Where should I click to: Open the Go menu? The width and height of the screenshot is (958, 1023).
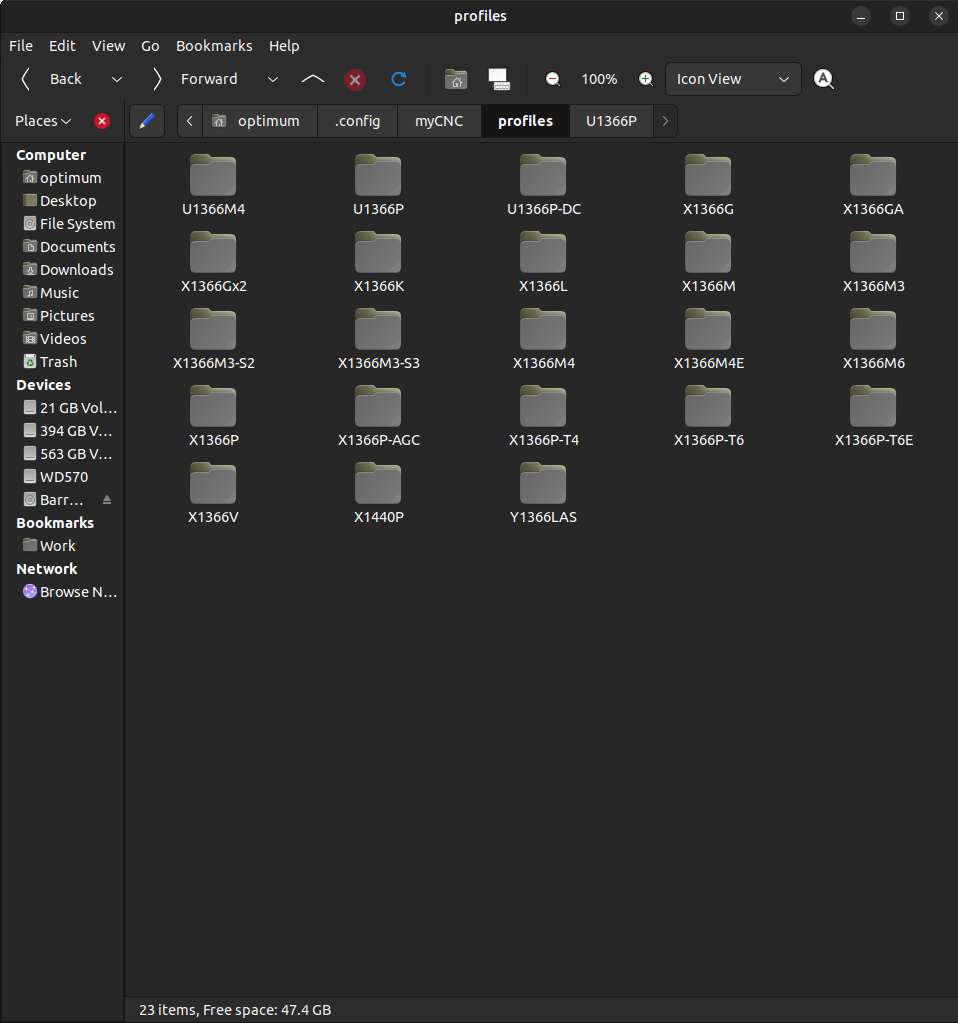150,46
